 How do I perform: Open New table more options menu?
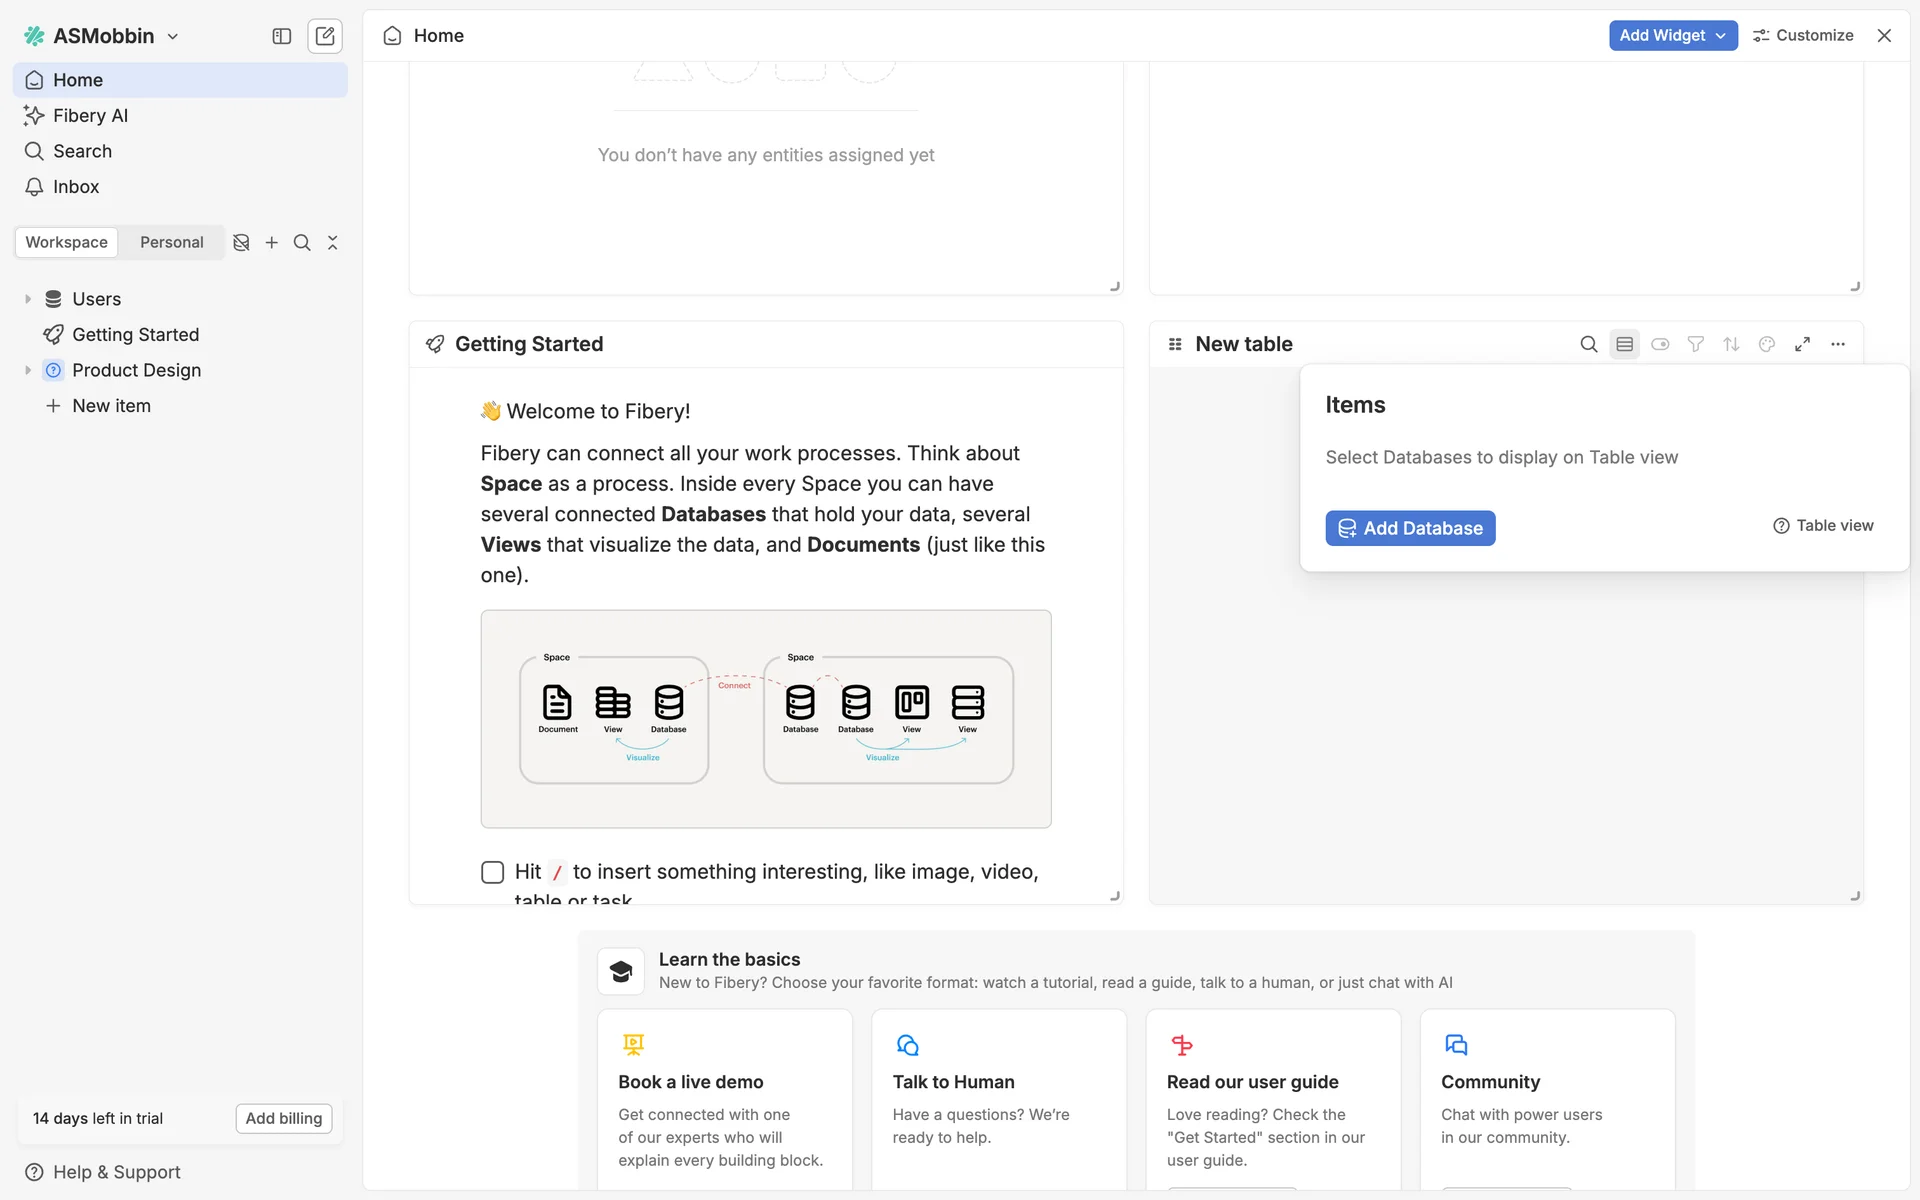pyautogui.click(x=1838, y=344)
